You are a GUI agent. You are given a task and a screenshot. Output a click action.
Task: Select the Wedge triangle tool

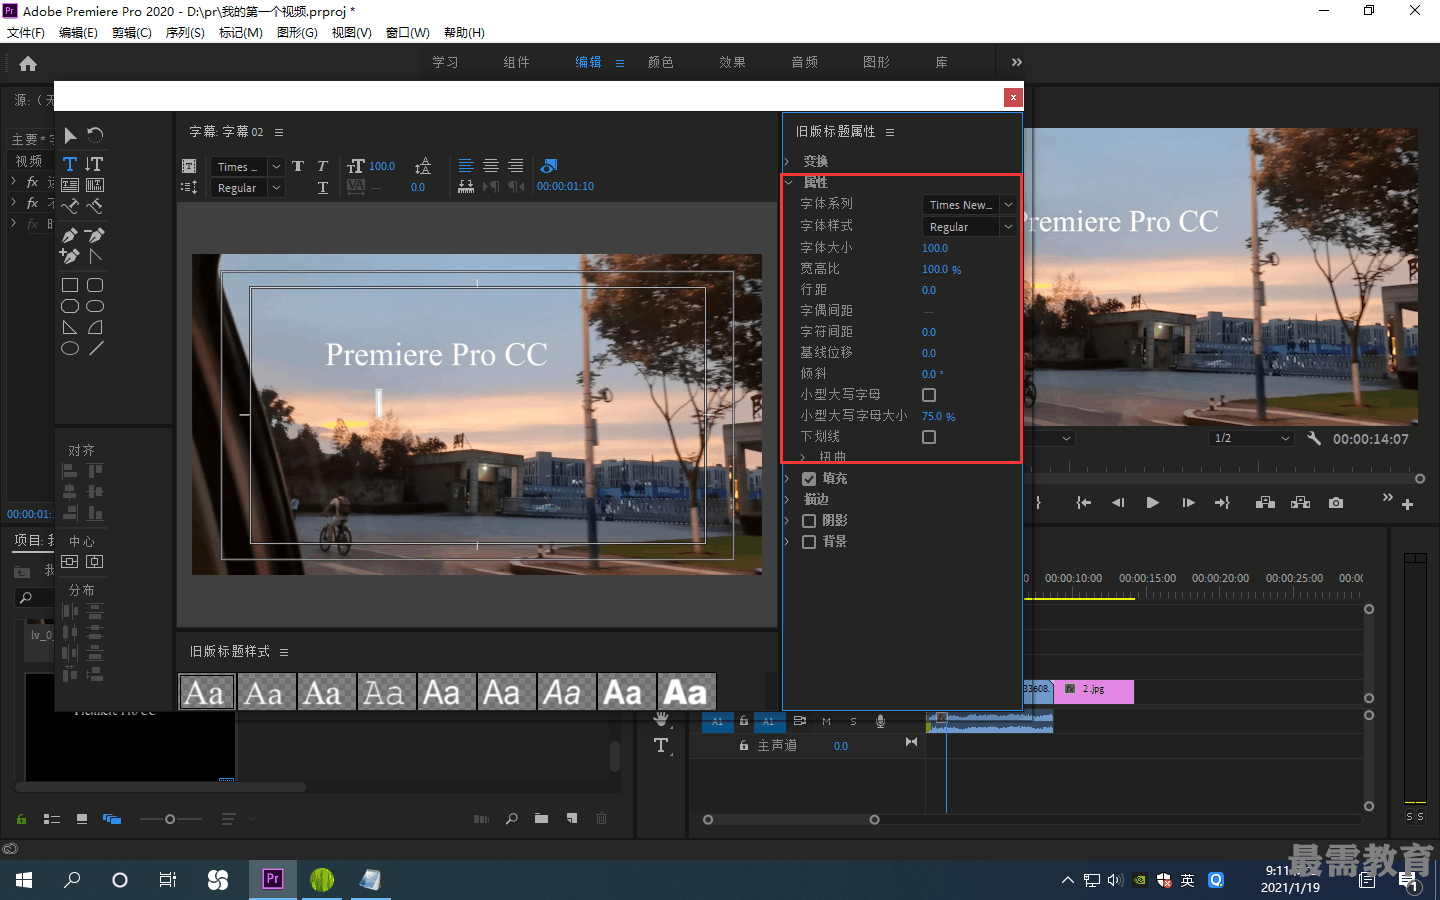point(70,327)
